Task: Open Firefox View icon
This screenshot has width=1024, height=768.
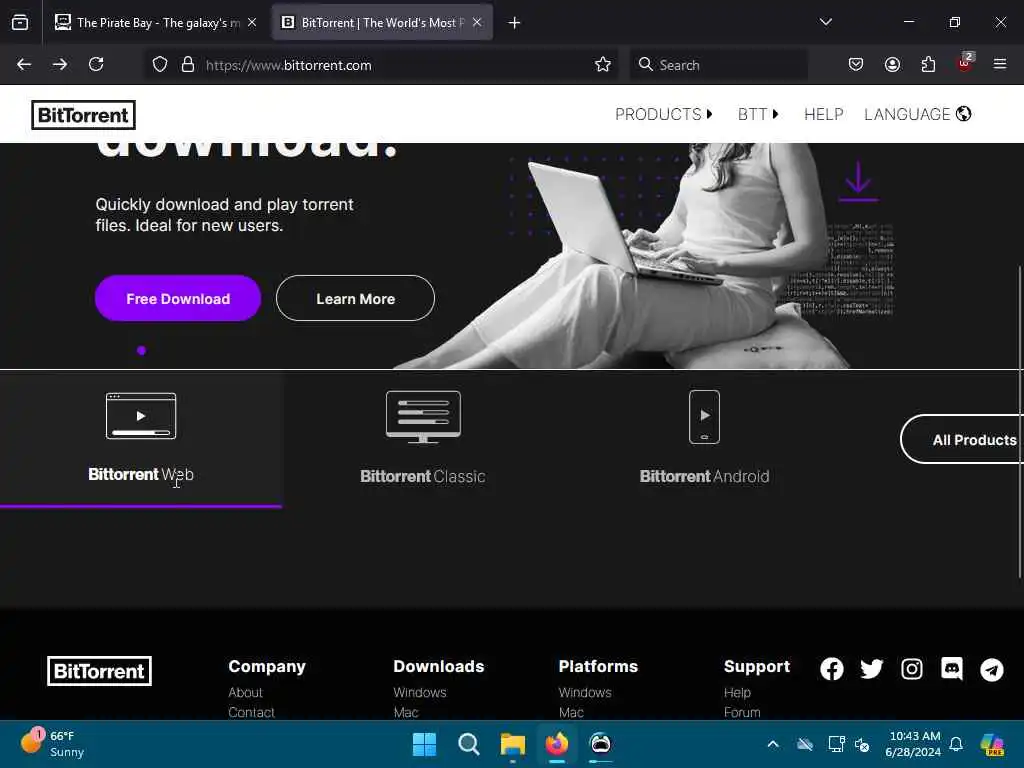Action: pos(20,23)
